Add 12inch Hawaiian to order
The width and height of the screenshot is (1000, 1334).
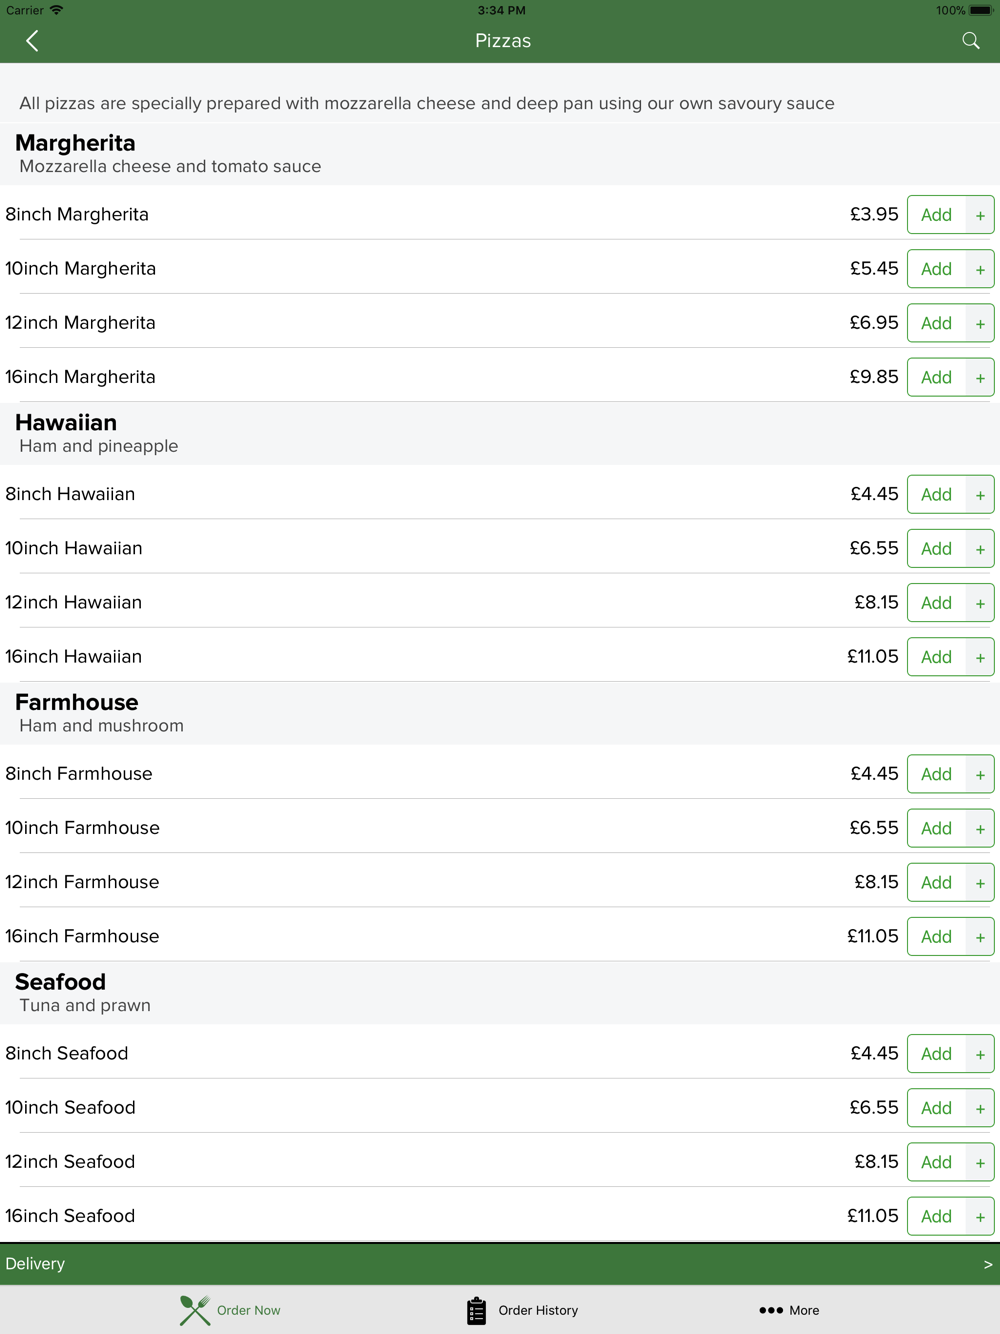(937, 603)
